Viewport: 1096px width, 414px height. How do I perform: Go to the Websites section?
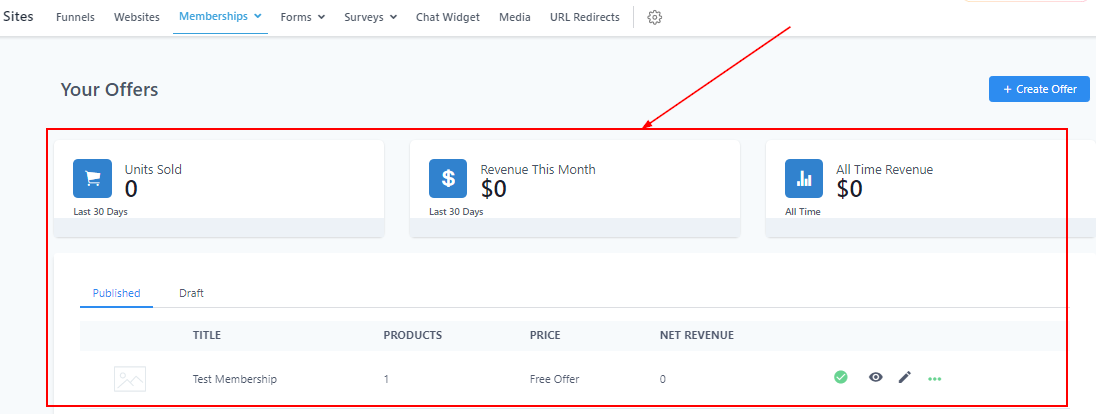pos(136,17)
